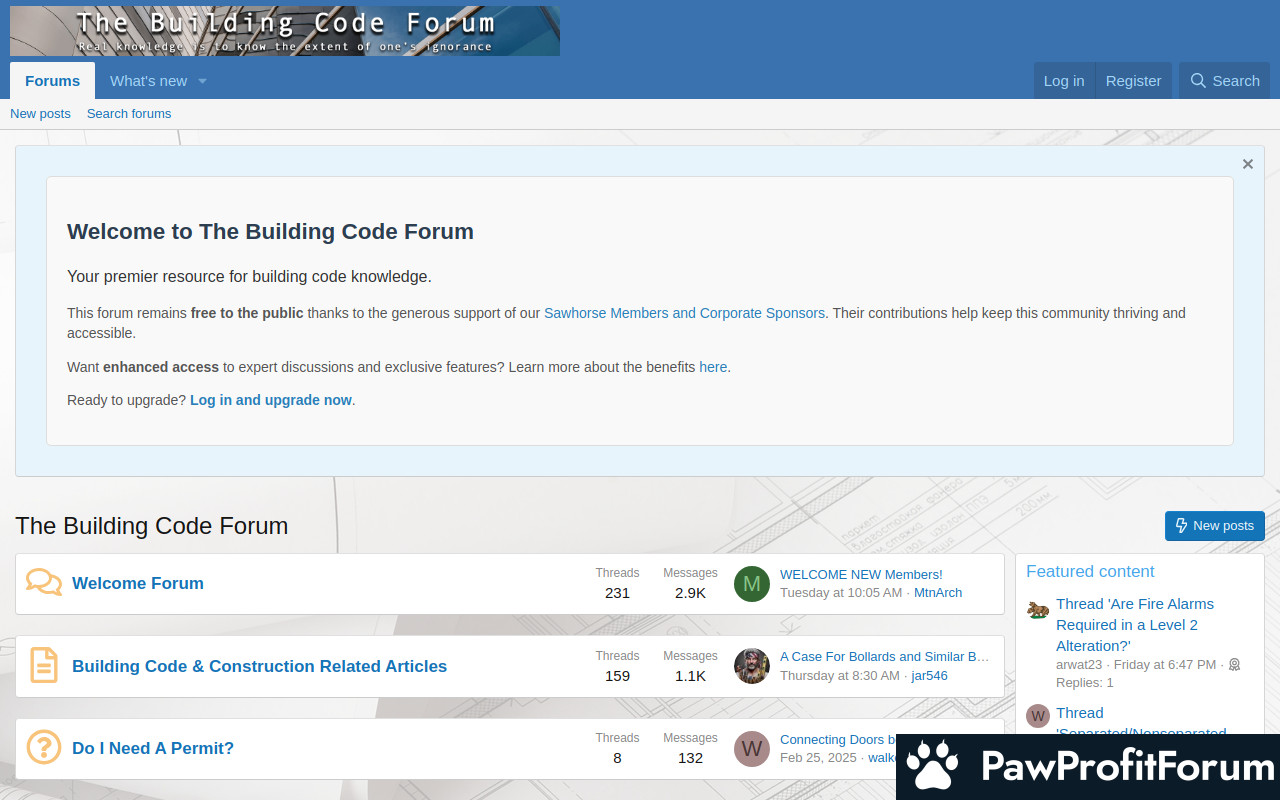Open the Featured content heading link
This screenshot has width=1280, height=800.
(x=1090, y=571)
